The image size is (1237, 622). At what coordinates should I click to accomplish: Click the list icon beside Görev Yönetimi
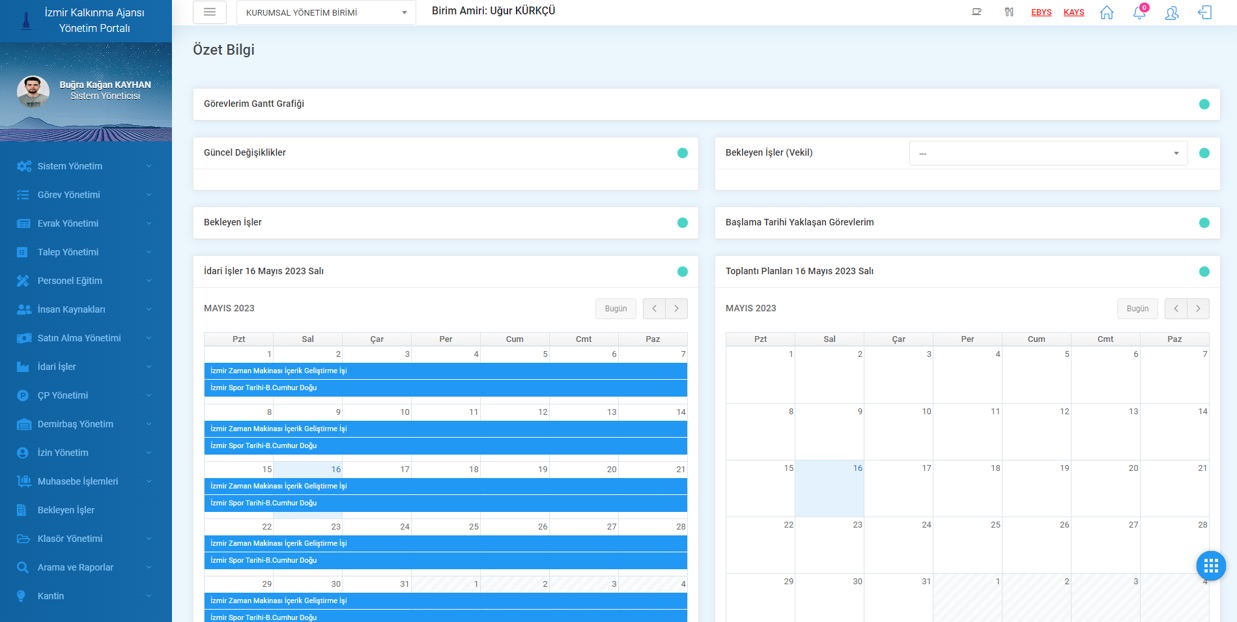(x=23, y=195)
